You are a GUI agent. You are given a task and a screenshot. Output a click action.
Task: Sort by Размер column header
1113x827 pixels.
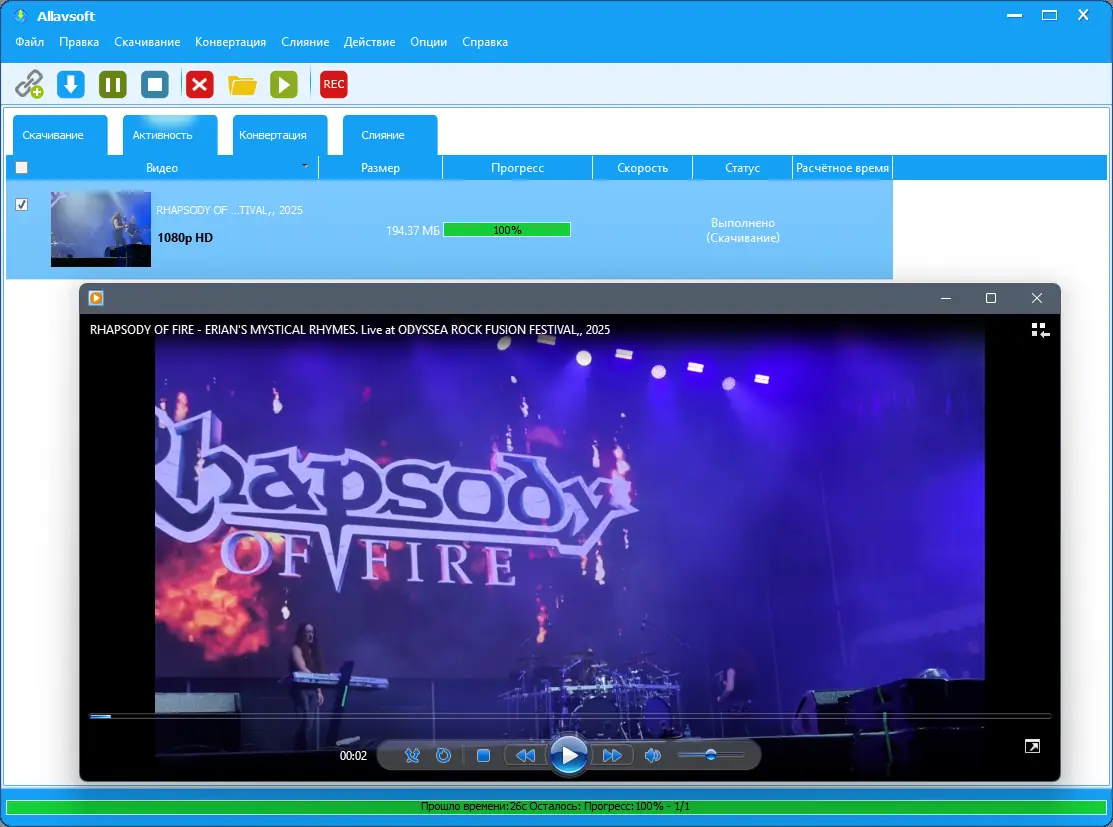coord(380,168)
